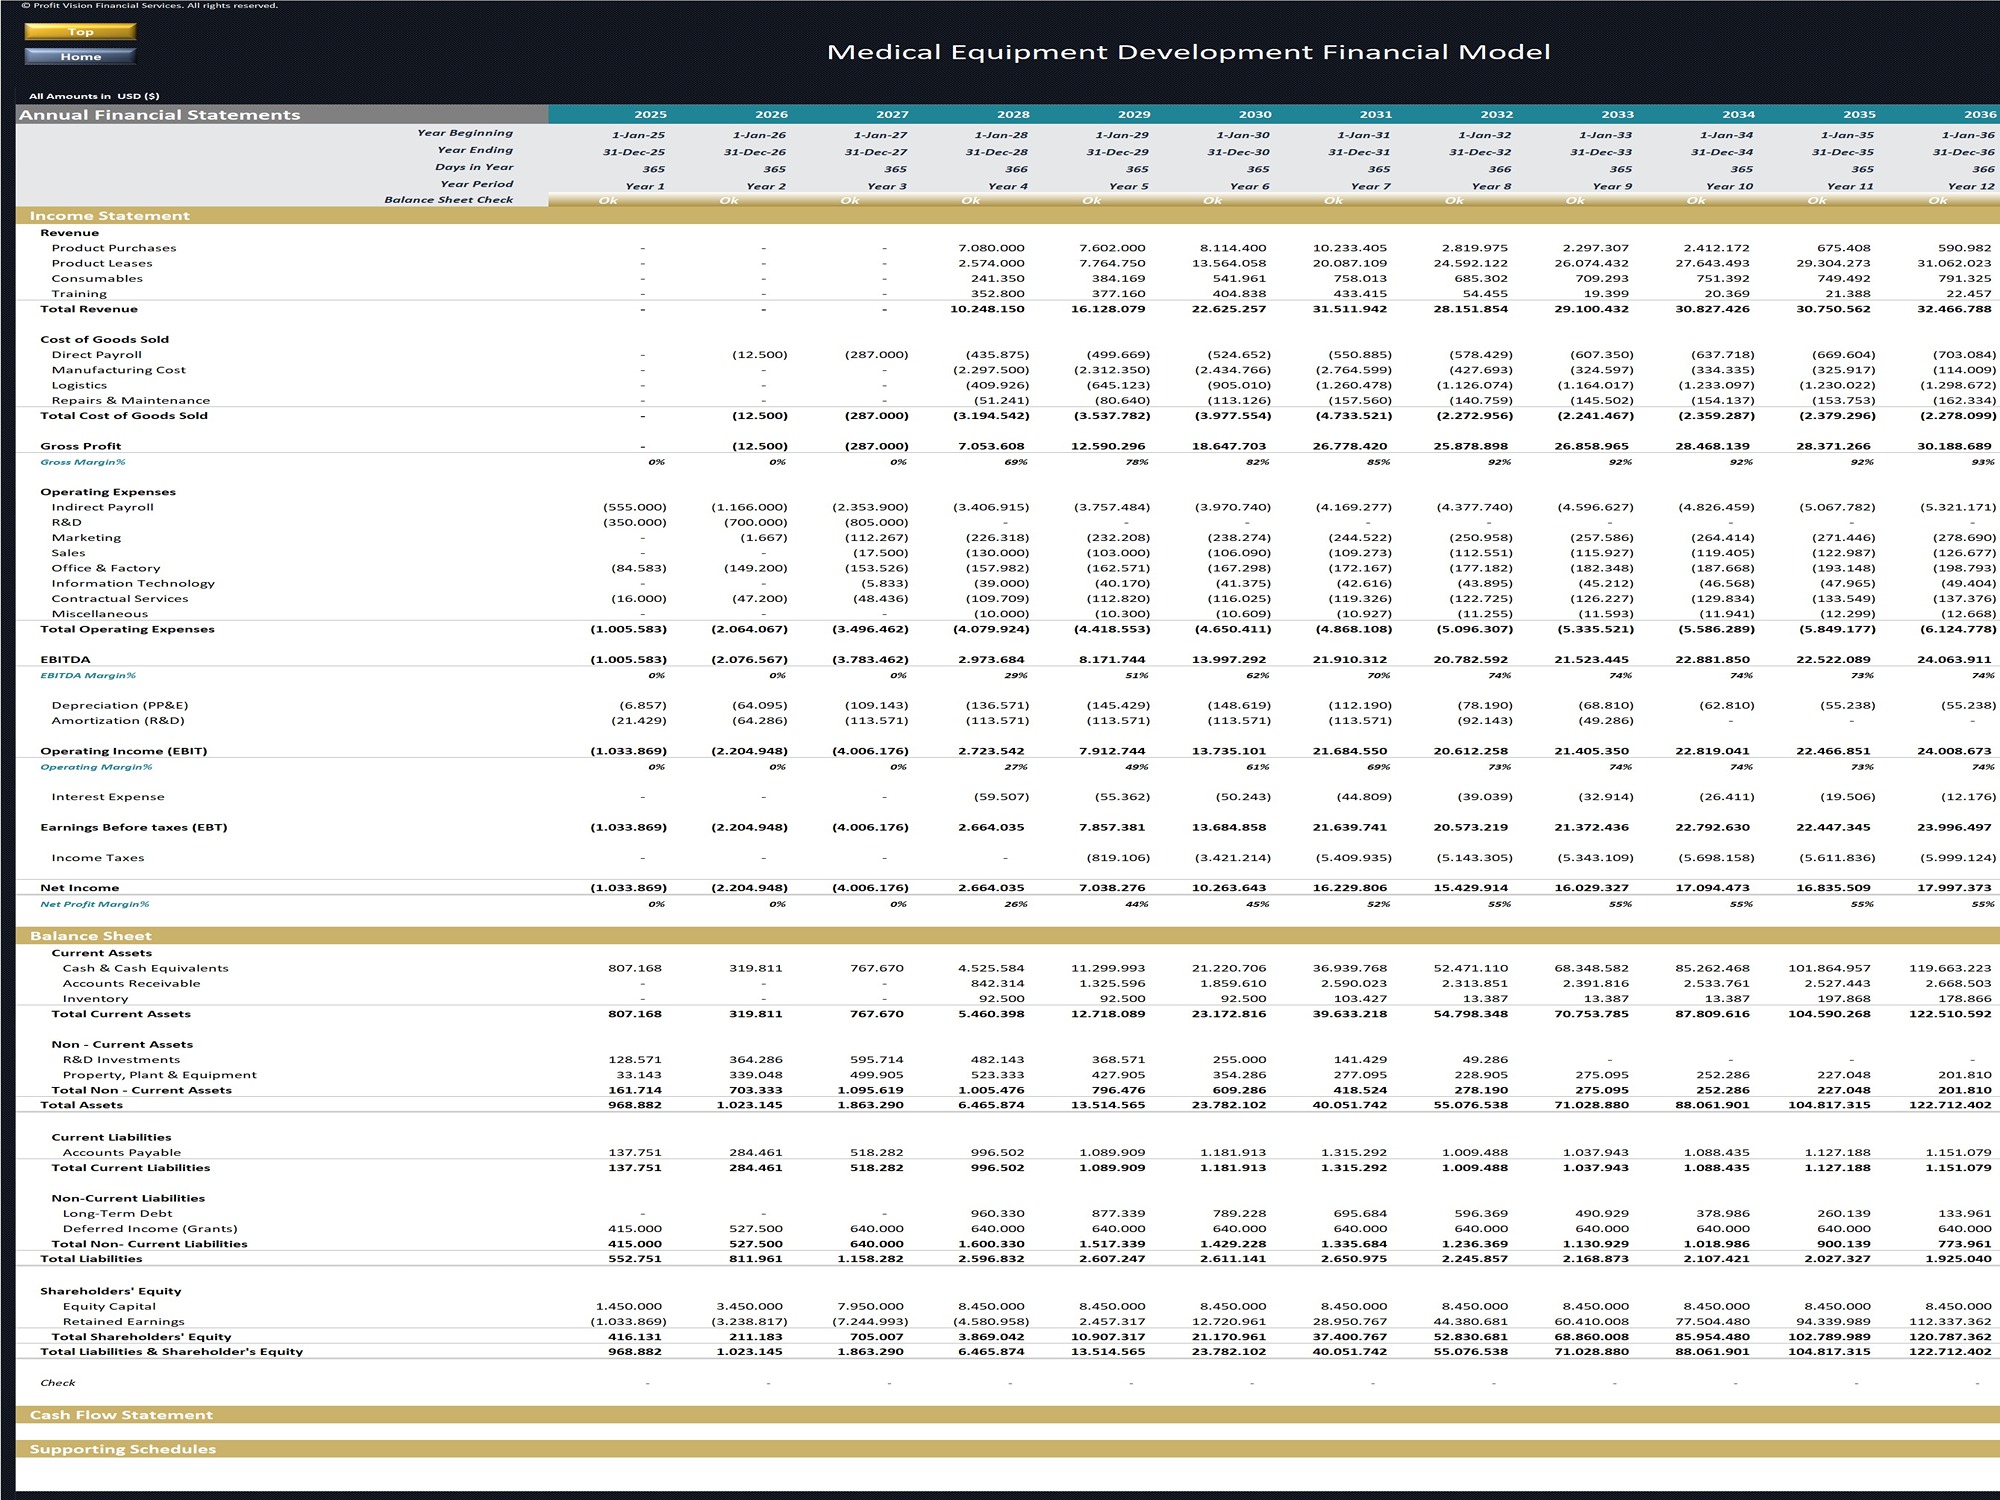Click Deferred Income (Grants) label
2000x1500 pixels.
coord(150,1229)
